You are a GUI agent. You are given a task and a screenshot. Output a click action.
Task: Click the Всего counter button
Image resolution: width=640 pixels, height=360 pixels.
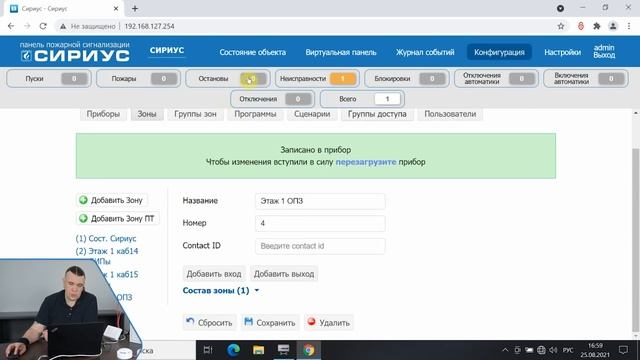[362, 99]
